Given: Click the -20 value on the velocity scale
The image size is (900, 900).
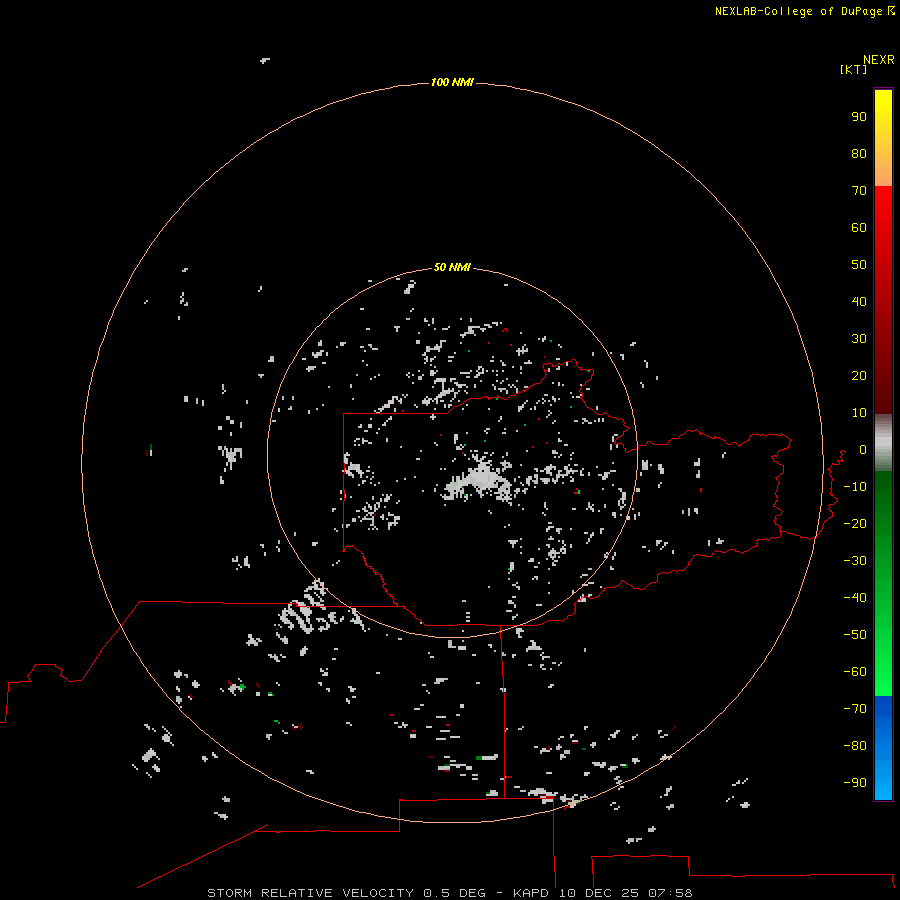Looking at the screenshot, I should point(855,524).
